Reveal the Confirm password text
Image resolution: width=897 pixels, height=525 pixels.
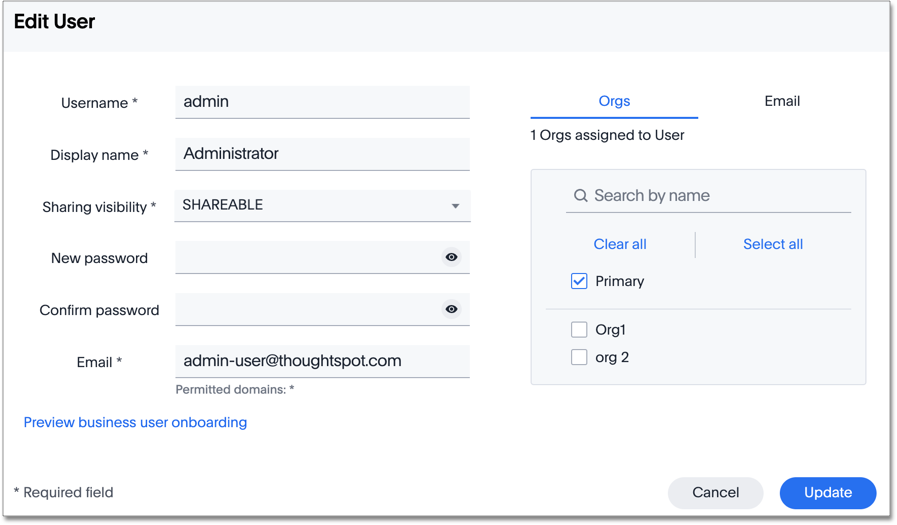tap(451, 310)
